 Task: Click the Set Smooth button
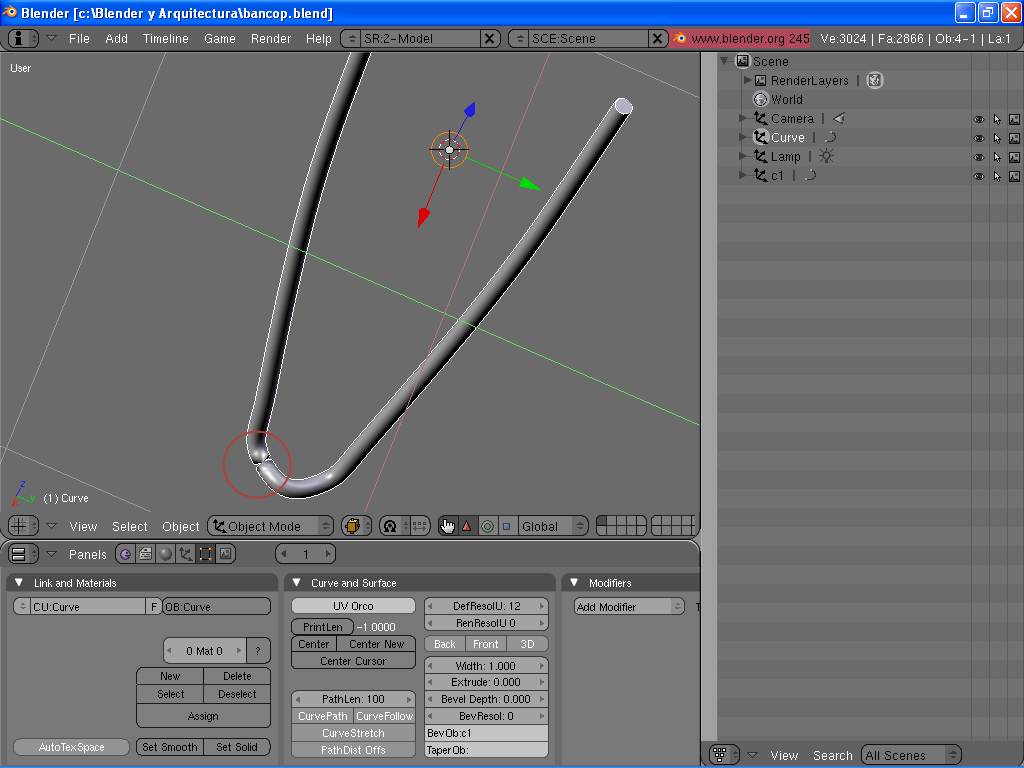170,746
